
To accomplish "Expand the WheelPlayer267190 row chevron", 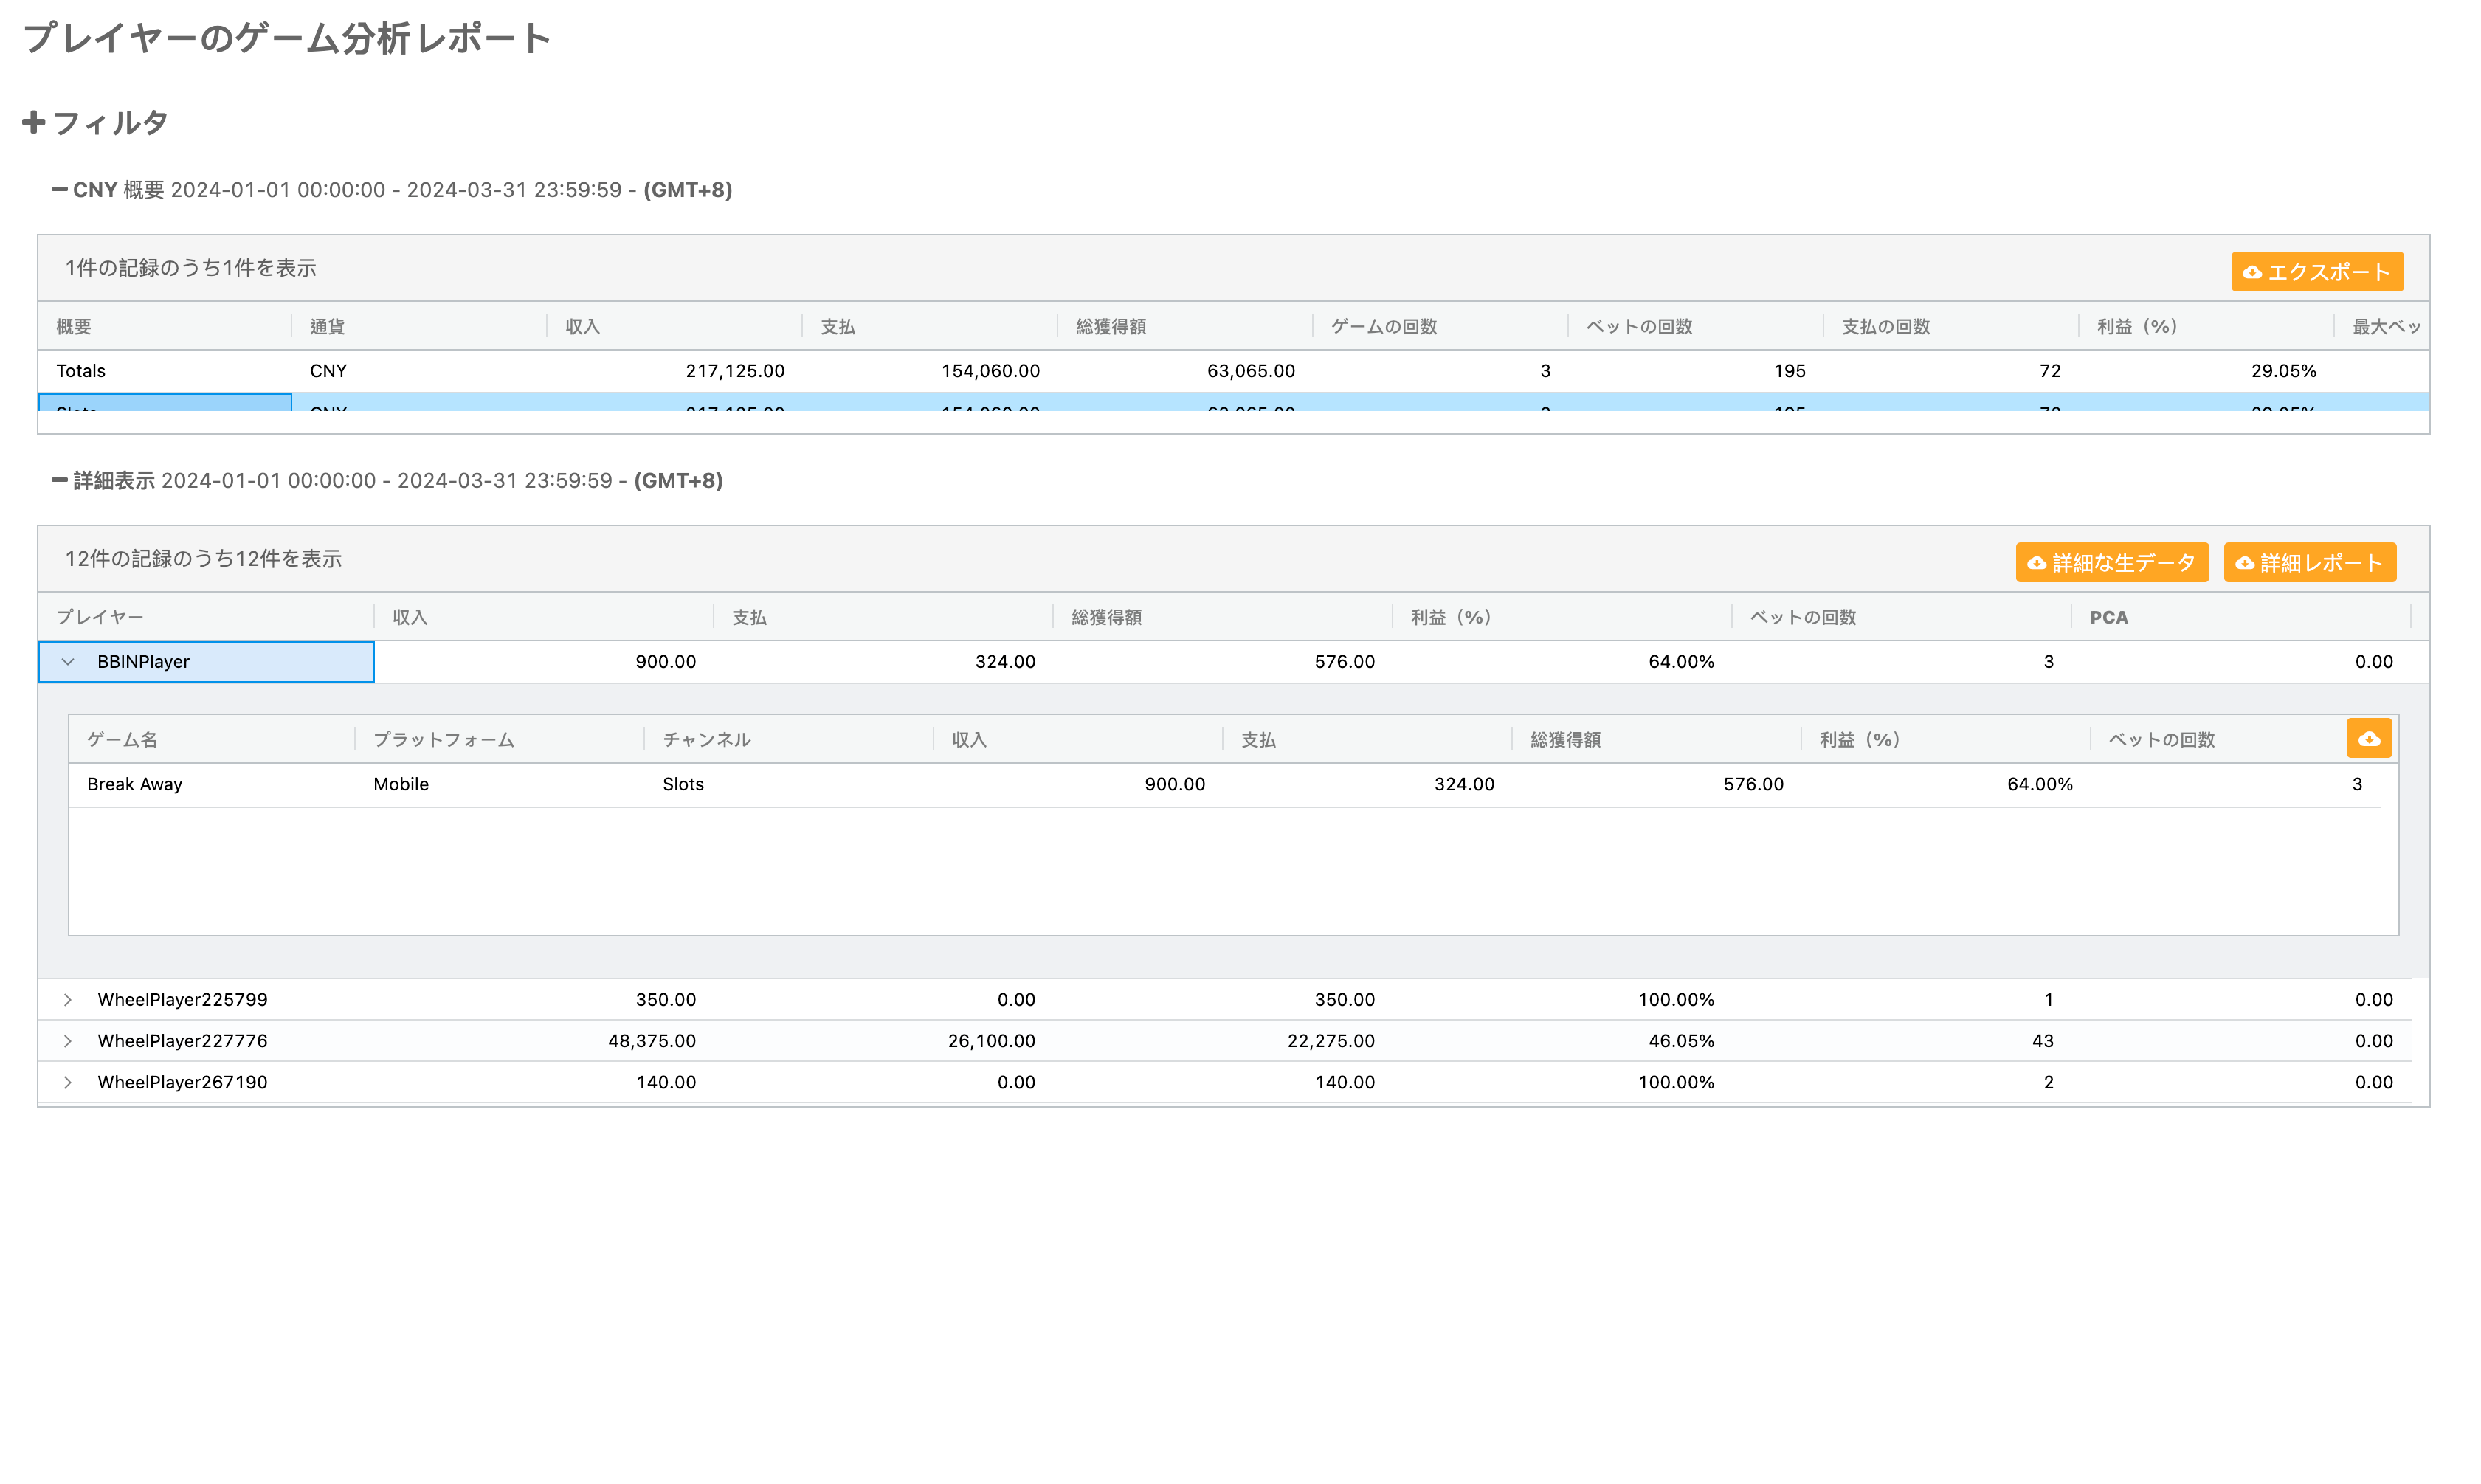I will [68, 1082].
